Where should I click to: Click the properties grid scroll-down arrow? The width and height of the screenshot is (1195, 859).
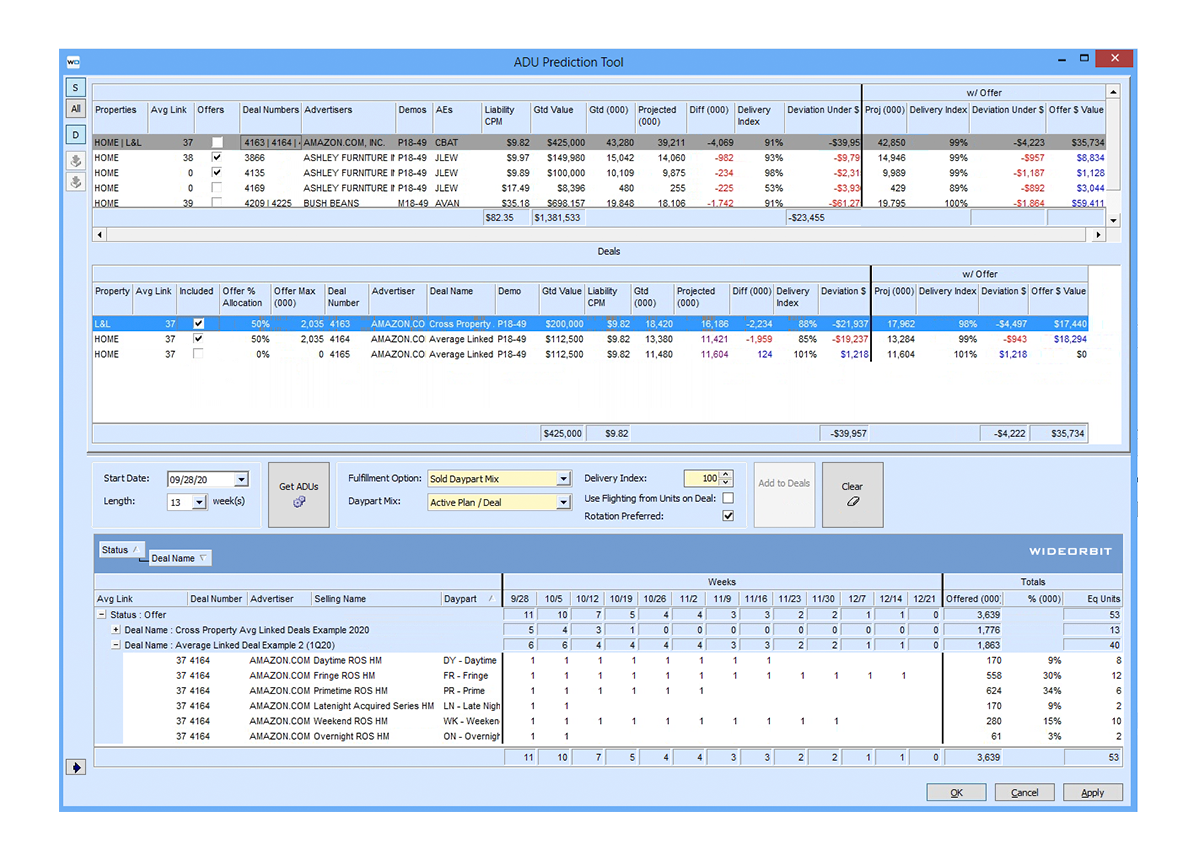1113,220
